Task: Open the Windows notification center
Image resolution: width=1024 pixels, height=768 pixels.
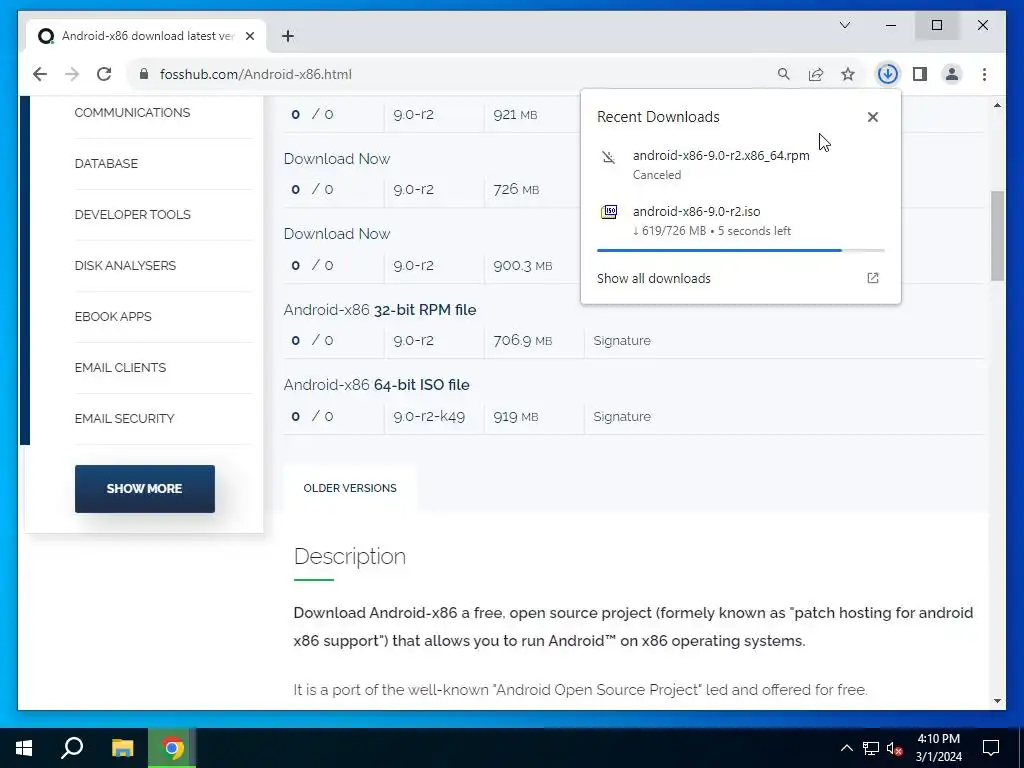Action: click(x=991, y=748)
